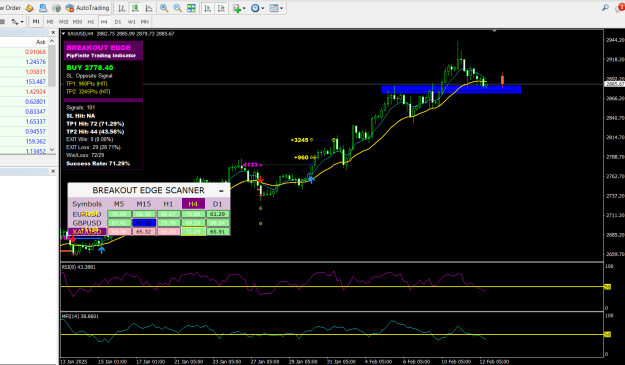
Task: Select the 0.91068 ask price row
Action: (x=24, y=52)
